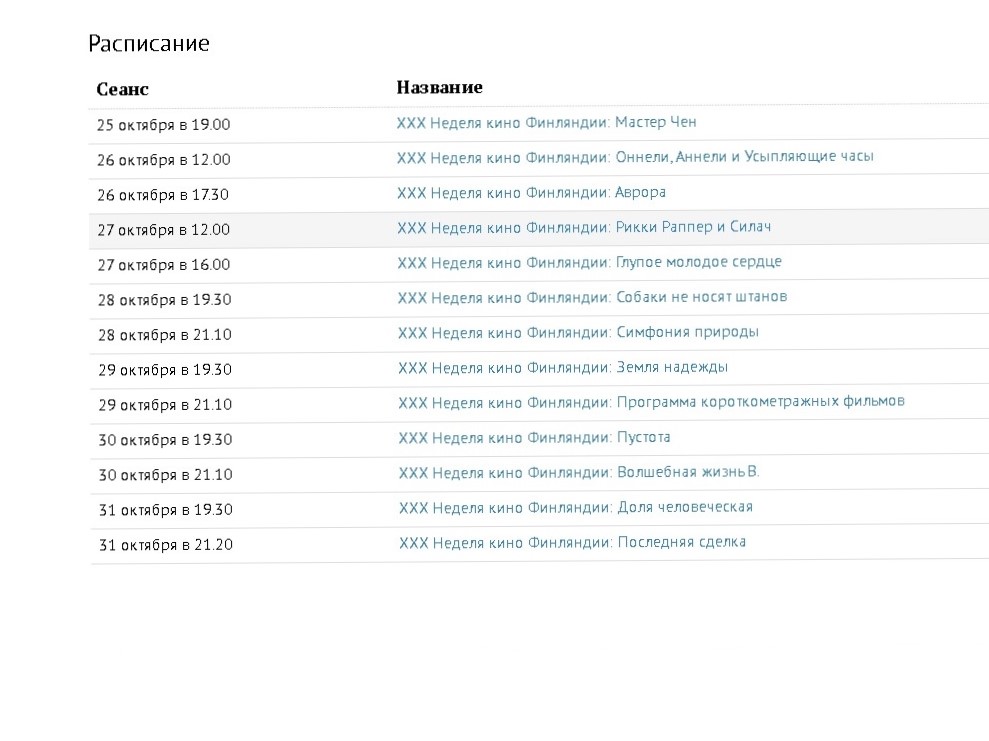
Task: Click the "Сеанс" column header
Action: 122,89
